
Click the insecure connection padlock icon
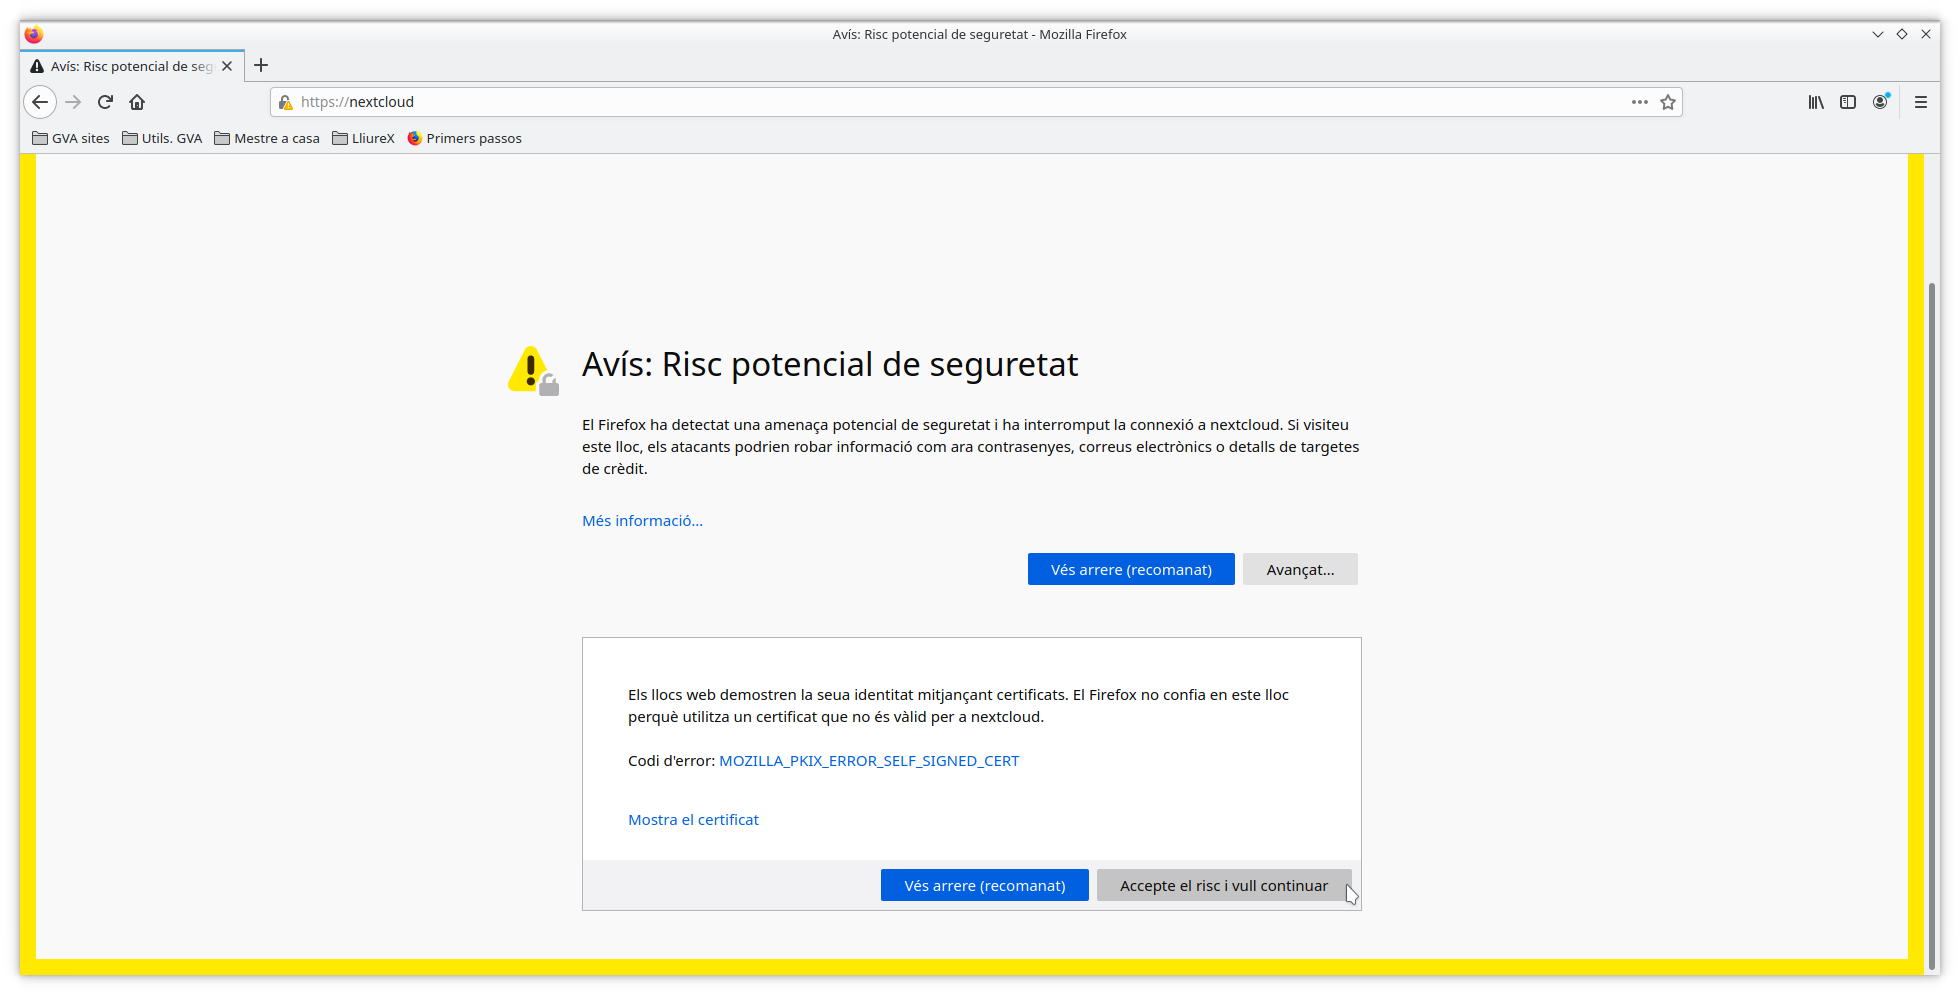(x=286, y=102)
